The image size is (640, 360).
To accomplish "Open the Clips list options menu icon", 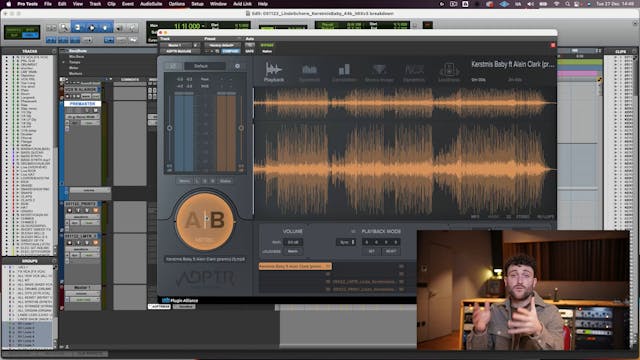I will tap(635, 51).
